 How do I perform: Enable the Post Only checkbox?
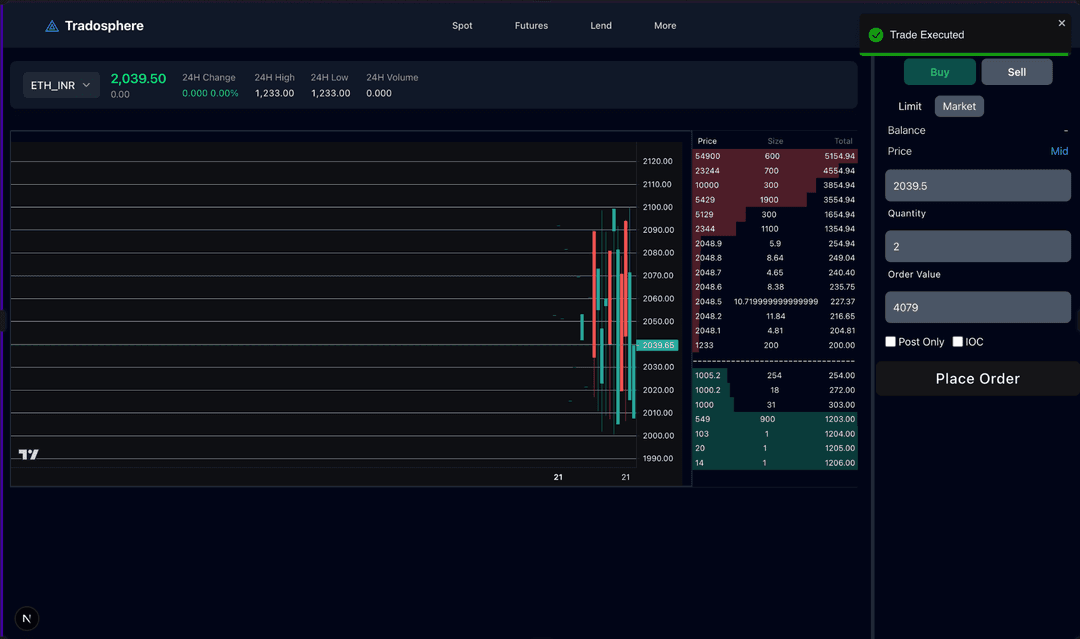(891, 342)
